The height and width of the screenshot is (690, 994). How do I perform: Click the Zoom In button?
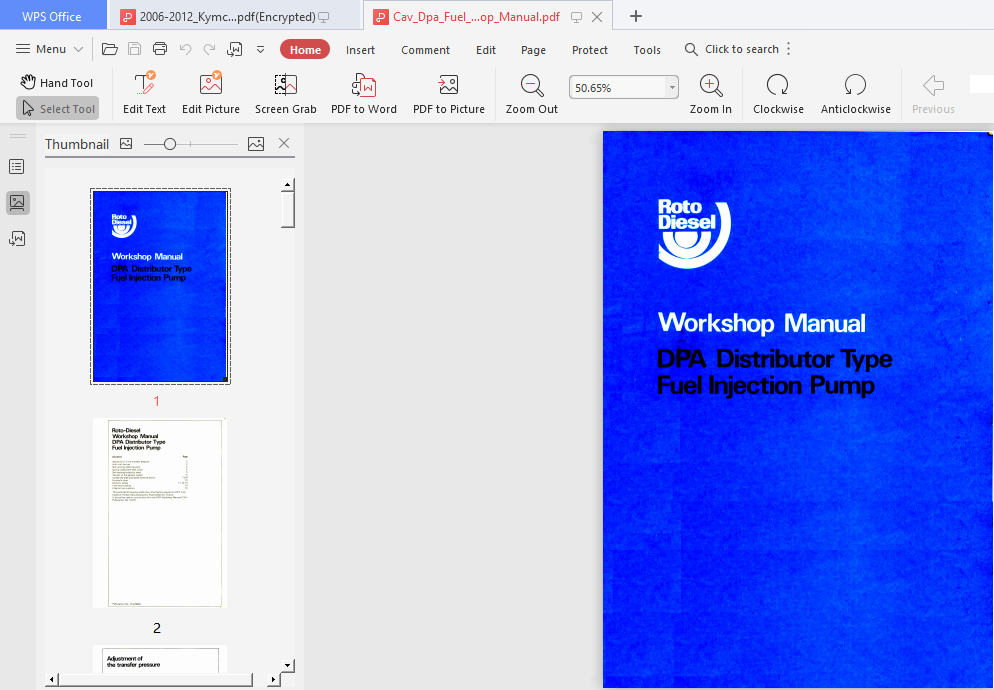coord(711,93)
